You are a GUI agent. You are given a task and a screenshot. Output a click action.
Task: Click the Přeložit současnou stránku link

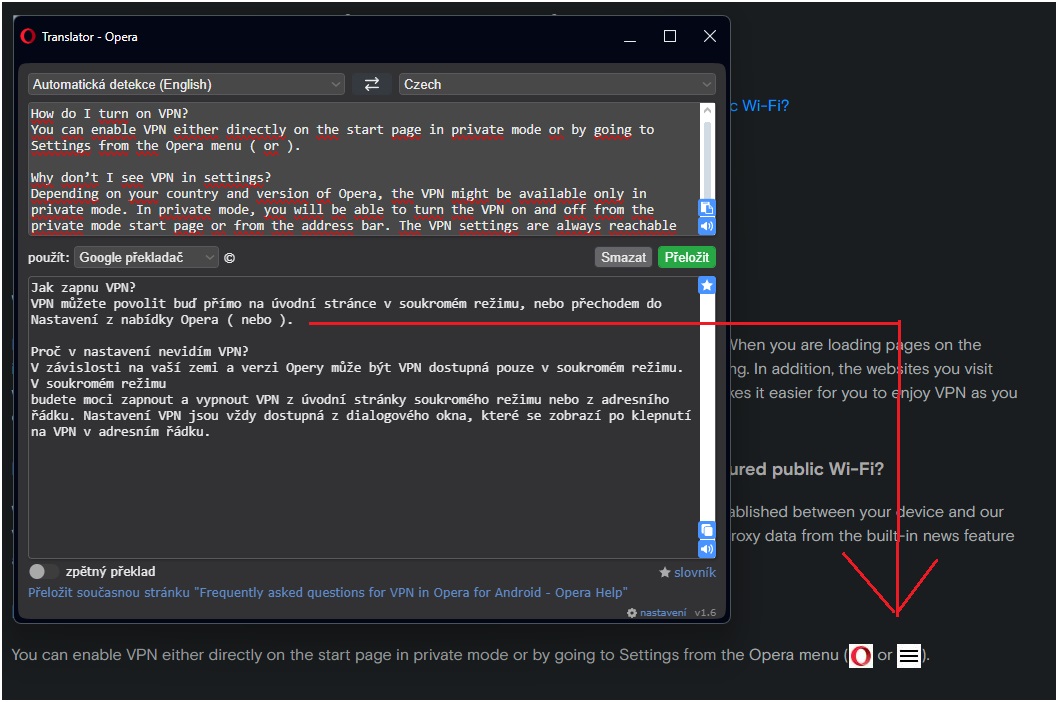[x=327, y=593]
